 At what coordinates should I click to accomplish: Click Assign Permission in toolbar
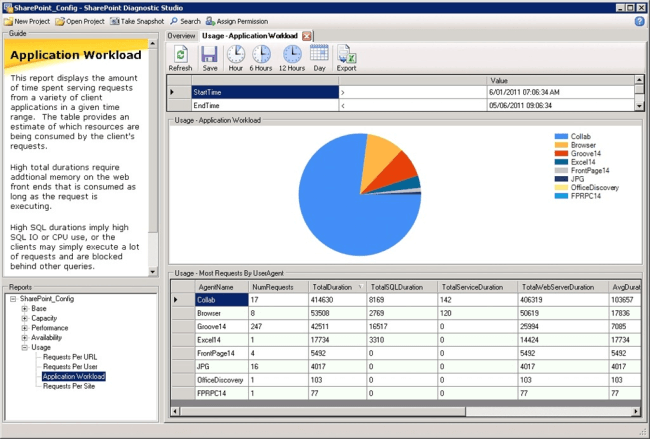[x=237, y=21]
